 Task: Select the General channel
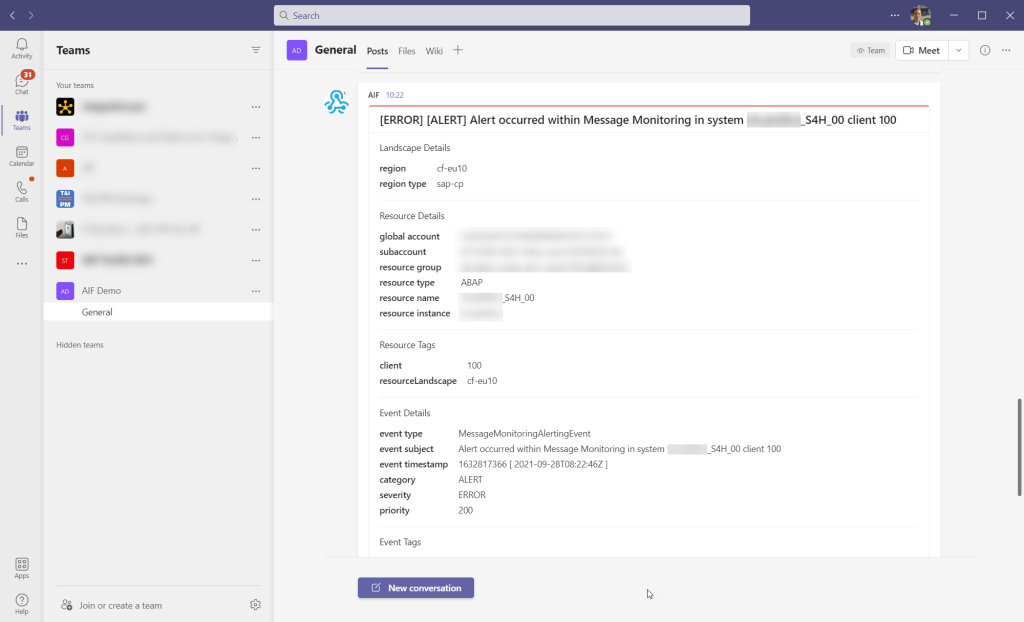click(158, 312)
